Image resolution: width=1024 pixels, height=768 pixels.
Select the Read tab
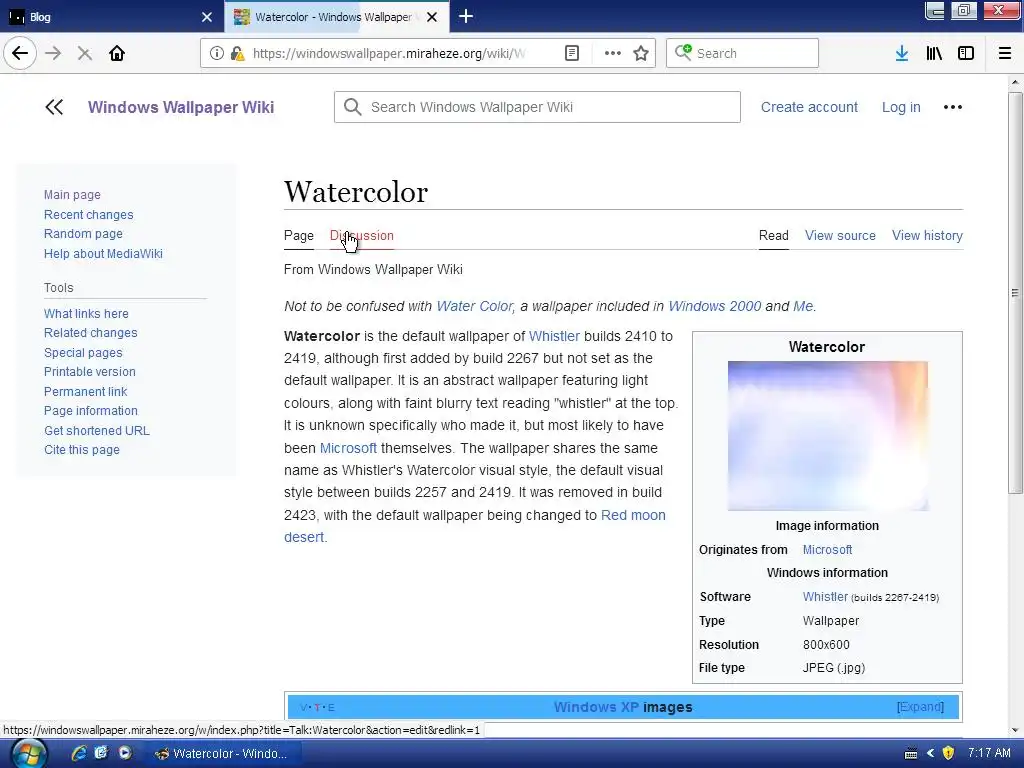pyautogui.click(x=773, y=236)
